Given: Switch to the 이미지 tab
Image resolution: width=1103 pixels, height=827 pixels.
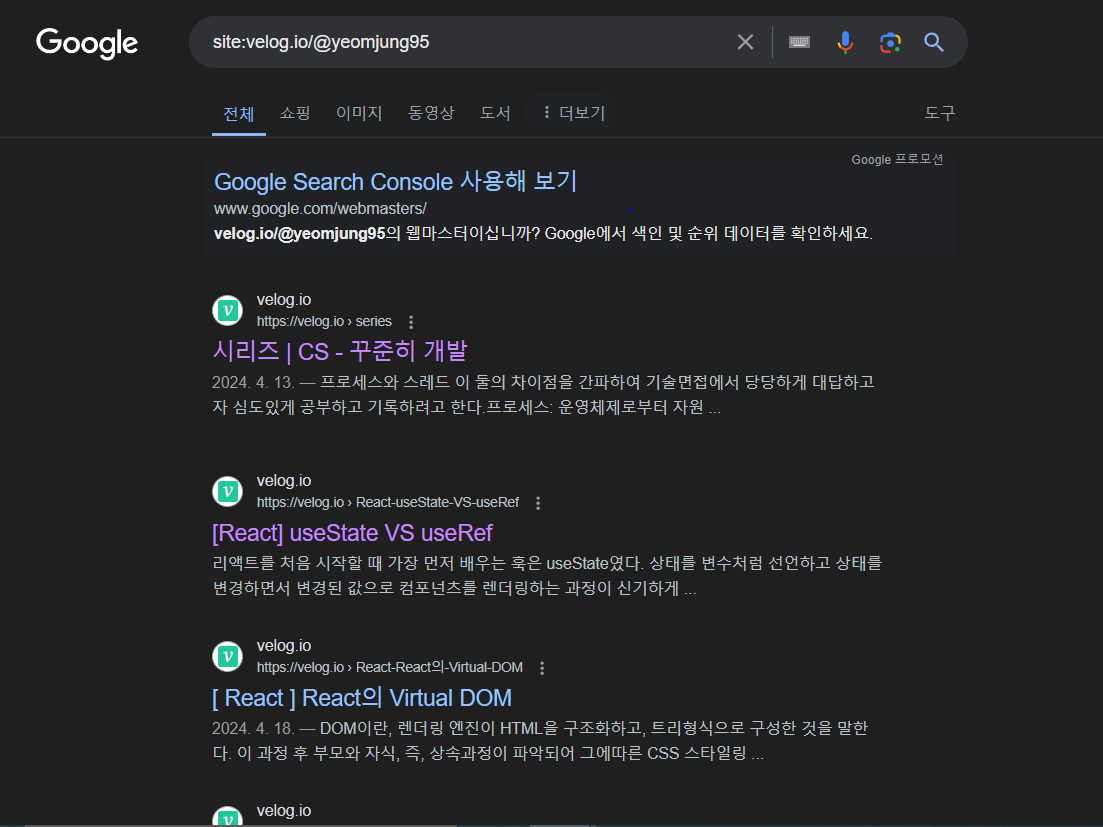Looking at the screenshot, I should (x=359, y=113).
